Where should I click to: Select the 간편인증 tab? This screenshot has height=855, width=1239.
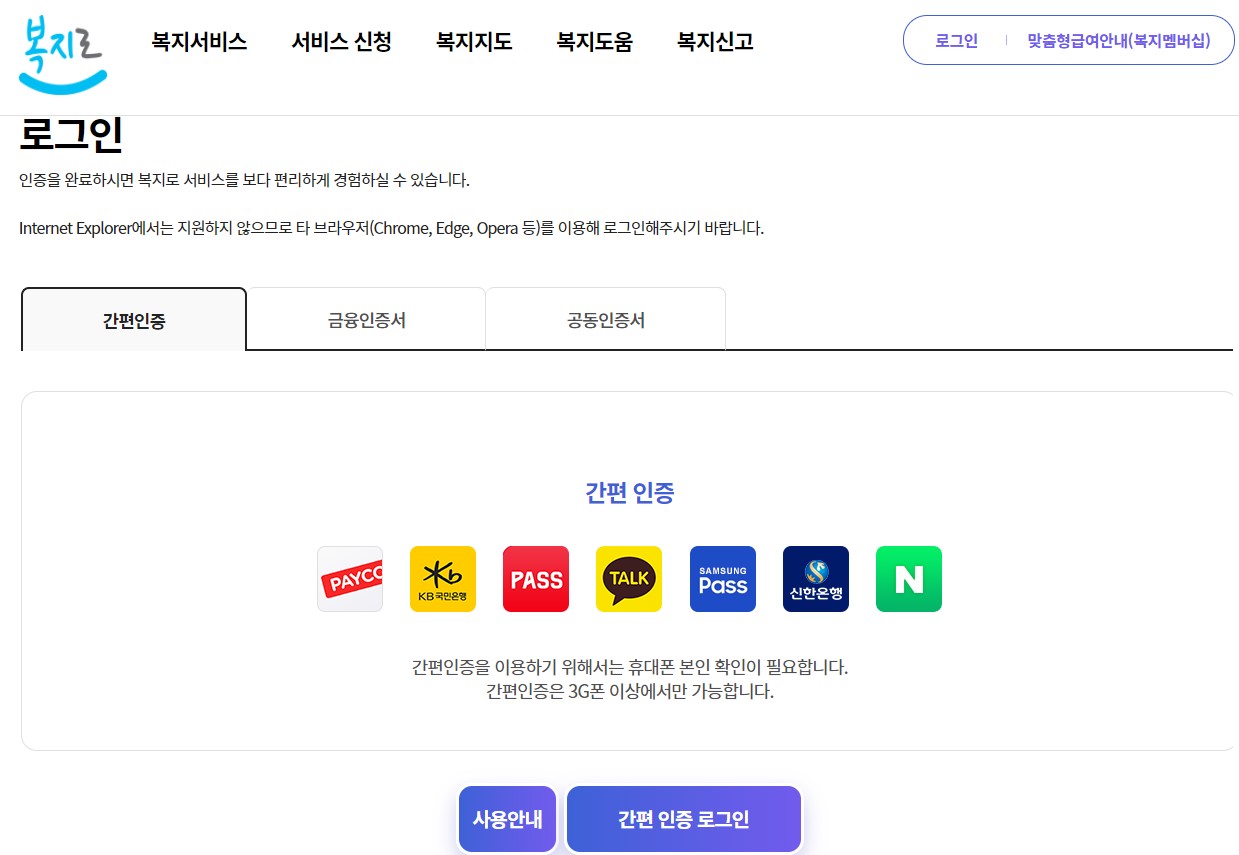[x=133, y=318]
